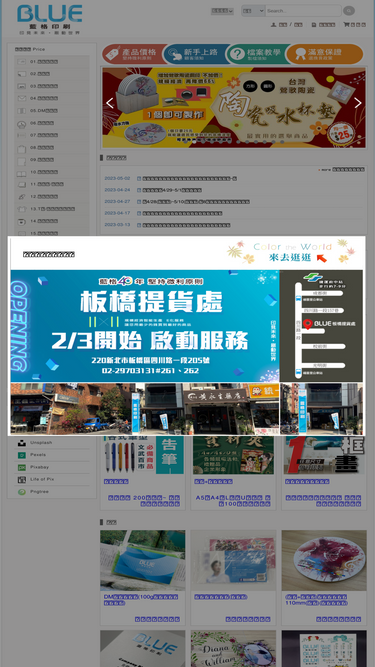Show the previous banner slide
This screenshot has height=667, width=375.
pyautogui.click(x=110, y=103)
